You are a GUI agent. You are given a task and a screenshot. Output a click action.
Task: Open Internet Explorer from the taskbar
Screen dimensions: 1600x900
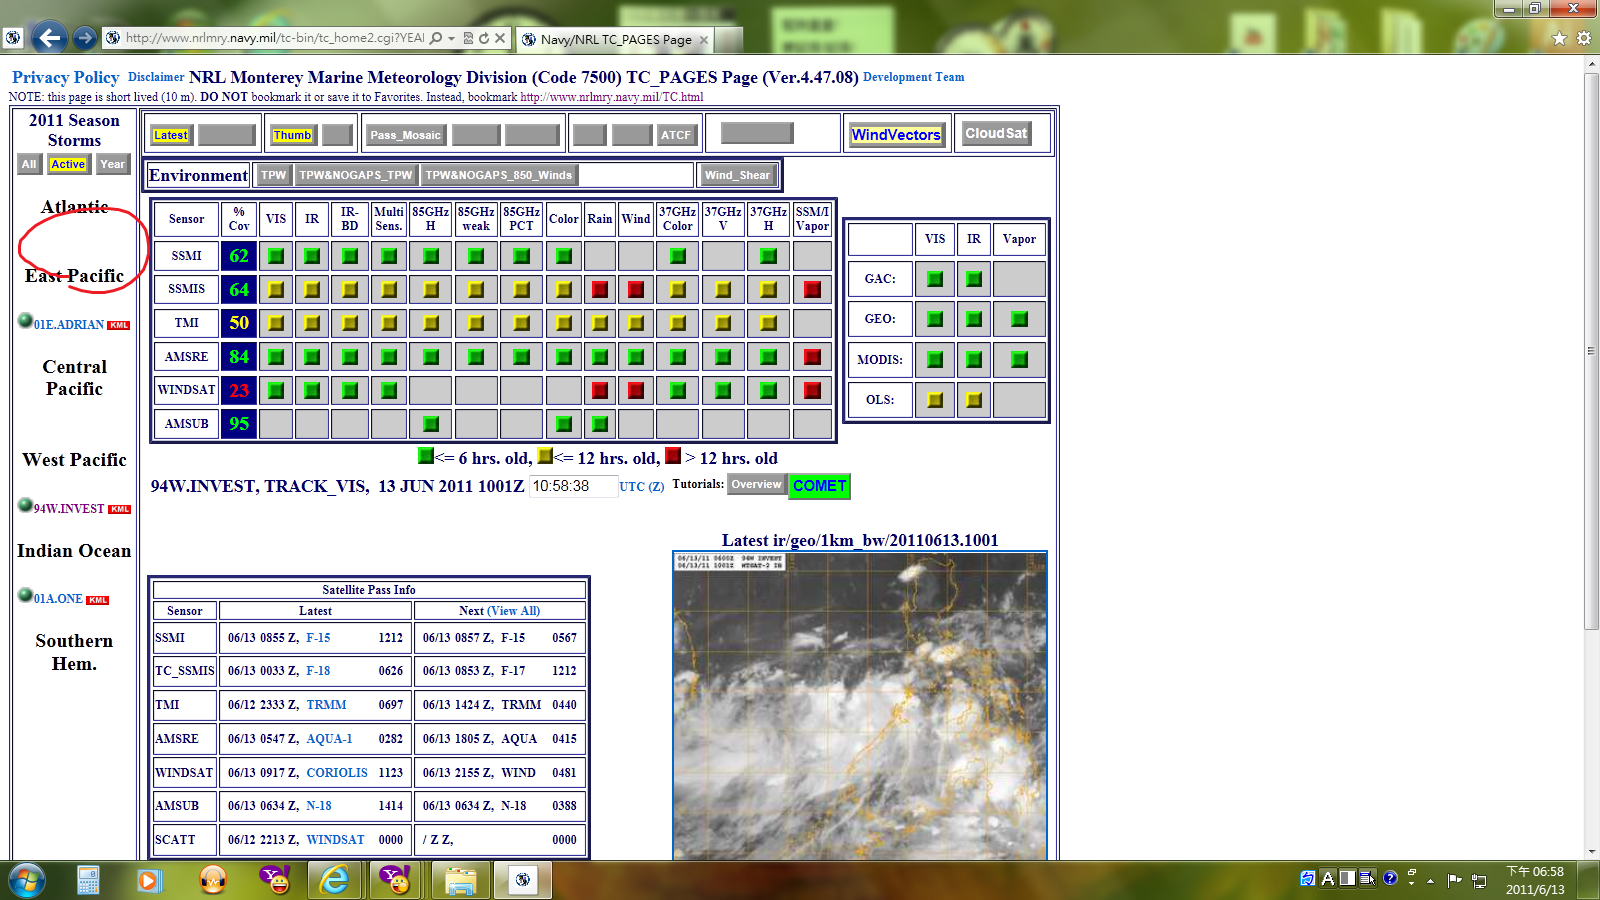tap(334, 880)
